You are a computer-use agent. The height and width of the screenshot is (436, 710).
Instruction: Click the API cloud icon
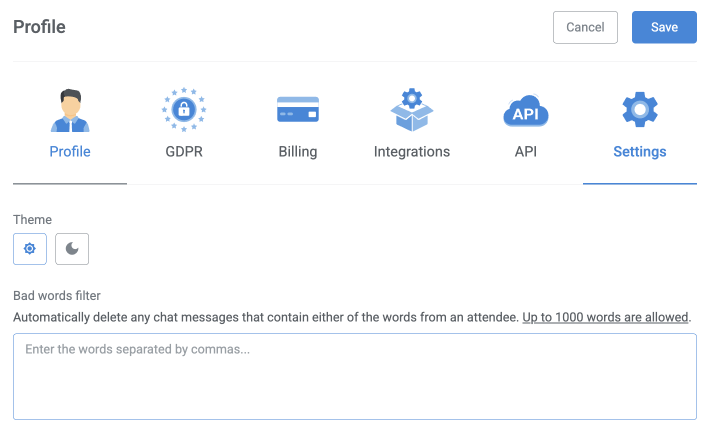click(526, 111)
